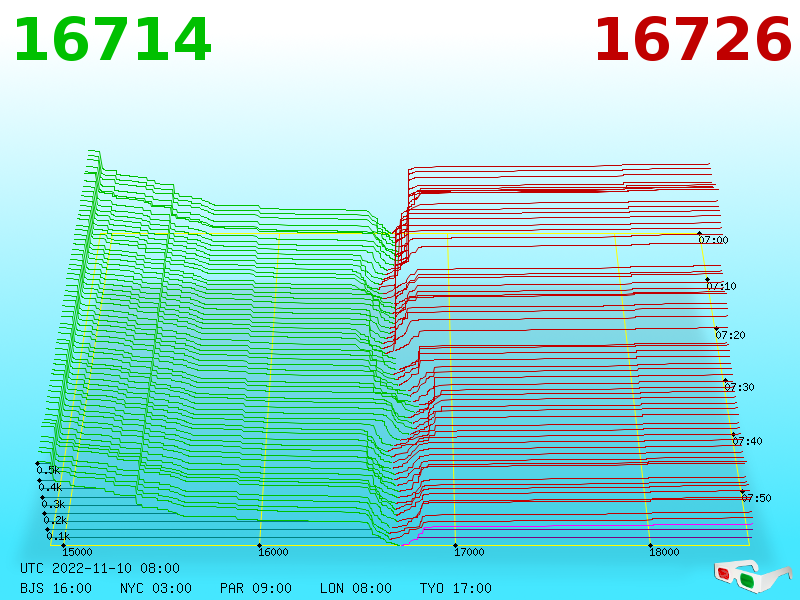
Task: Click the 07:30 time axis marker
Action: [x=739, y=387]
